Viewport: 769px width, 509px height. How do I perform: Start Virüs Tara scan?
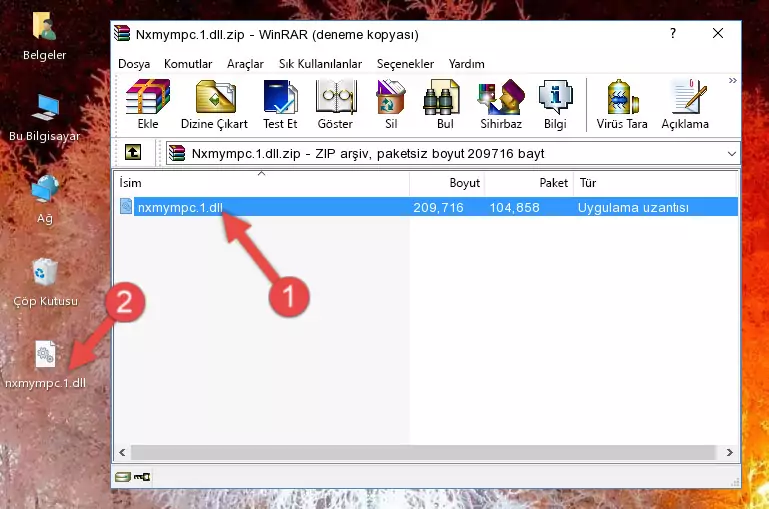pyautogui.click(x=622, y=104)
